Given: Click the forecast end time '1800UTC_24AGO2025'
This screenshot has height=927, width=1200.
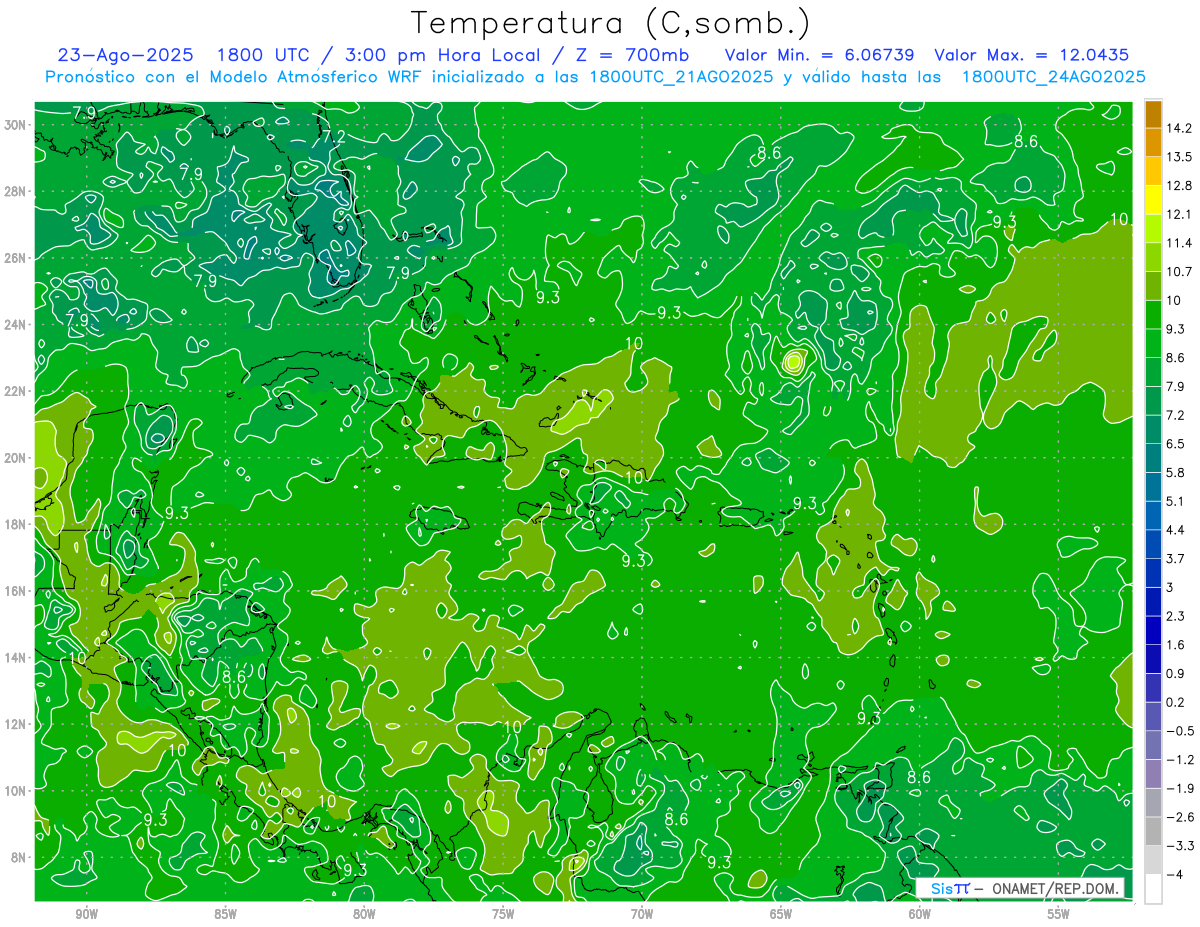Looking at the screenshot, I should click(x=1053, y=76).
